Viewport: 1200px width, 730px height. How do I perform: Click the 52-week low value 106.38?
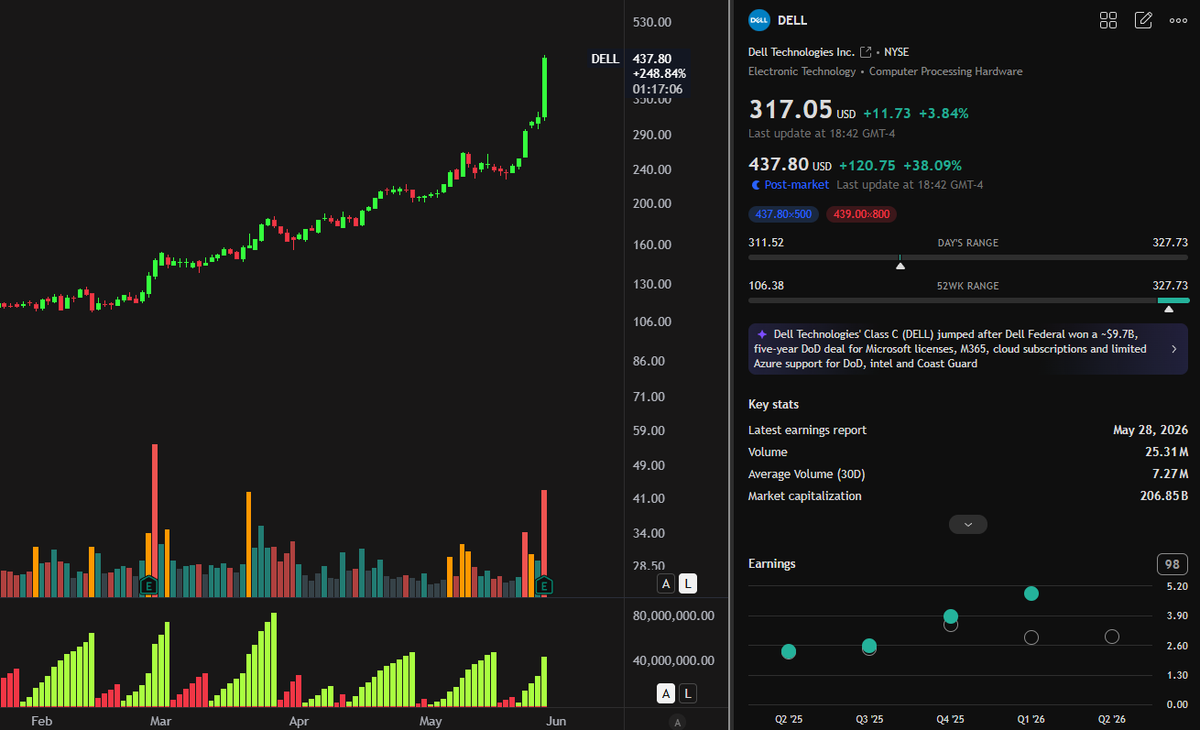click(x=766, y=286)
